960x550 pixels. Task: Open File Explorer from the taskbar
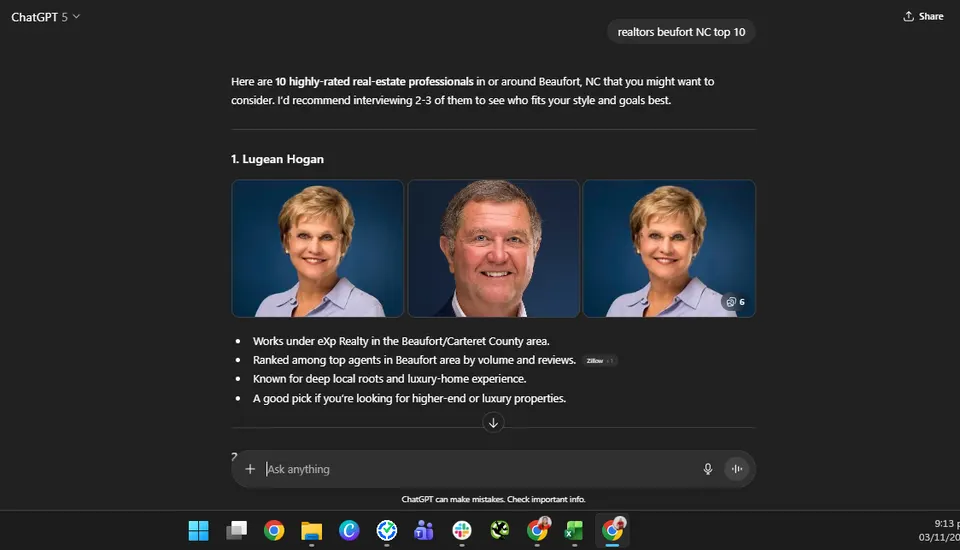click(312, 530)
